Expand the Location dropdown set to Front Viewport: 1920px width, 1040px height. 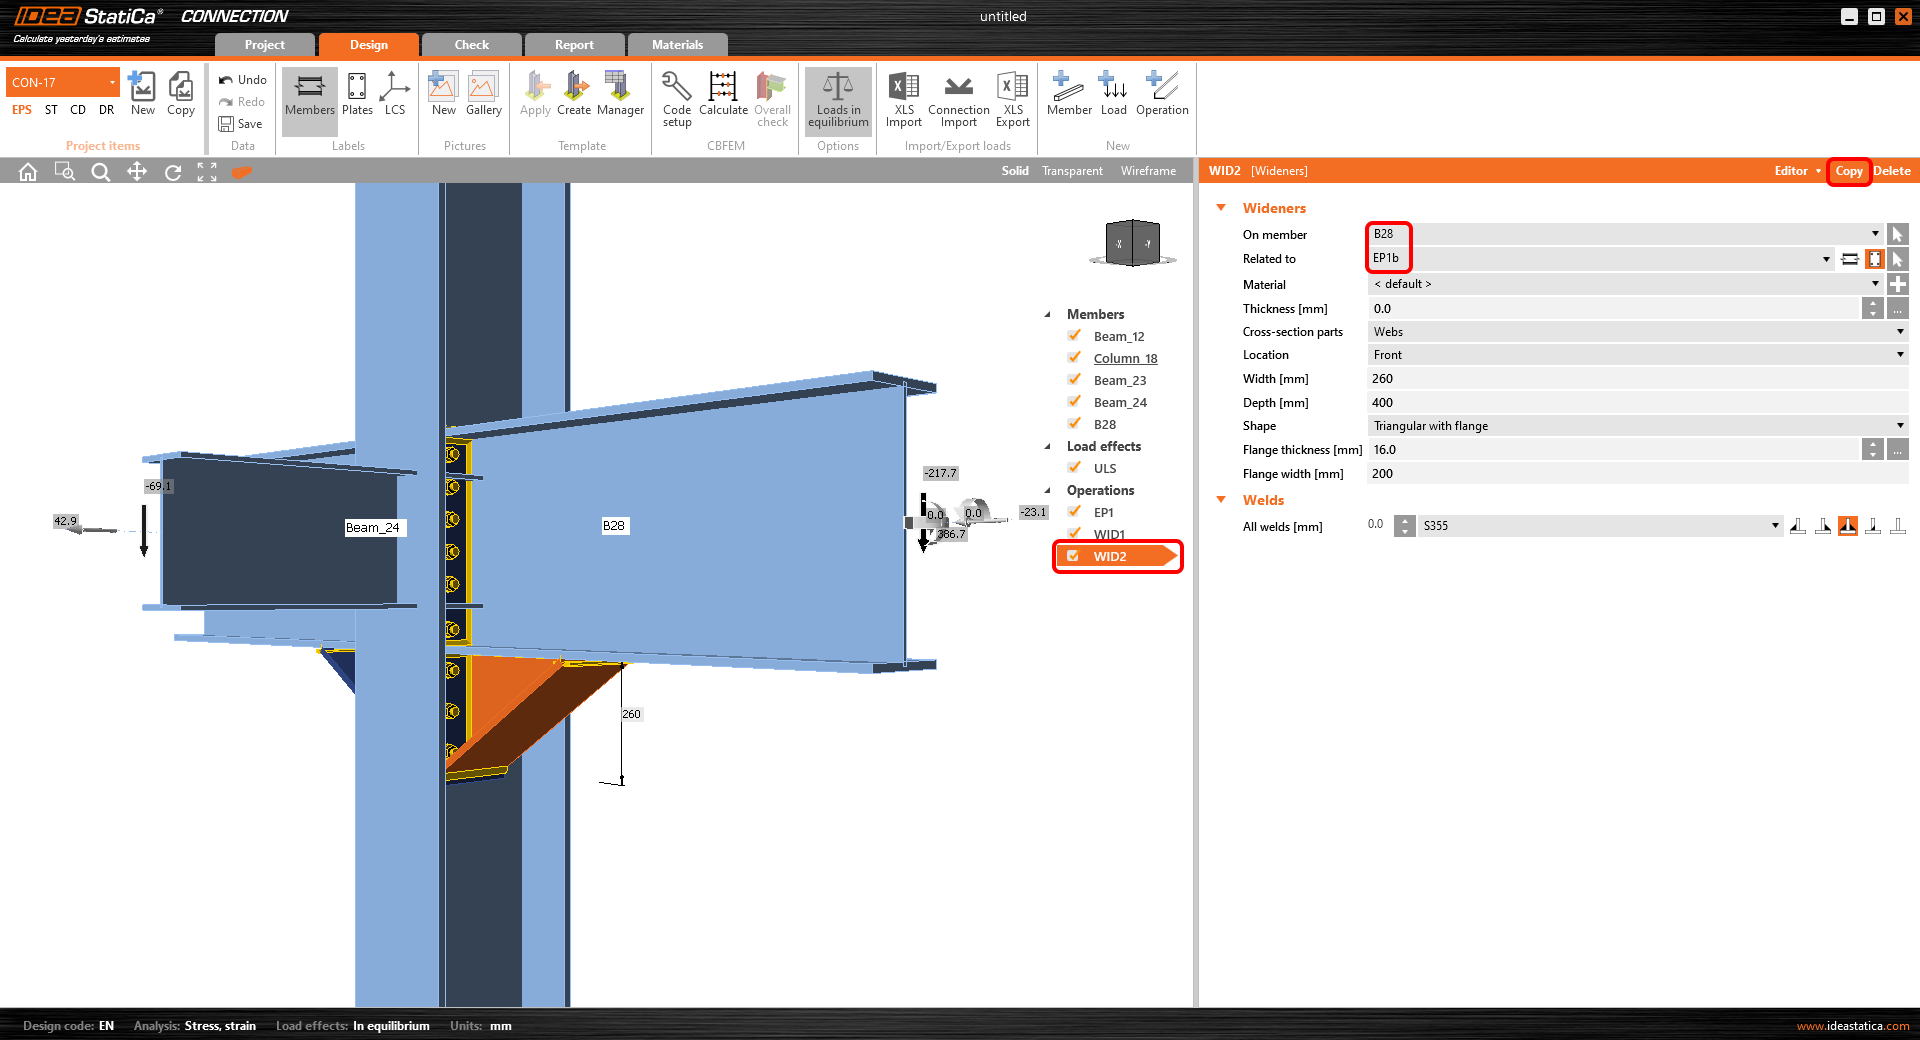[x=1636, y=355]
